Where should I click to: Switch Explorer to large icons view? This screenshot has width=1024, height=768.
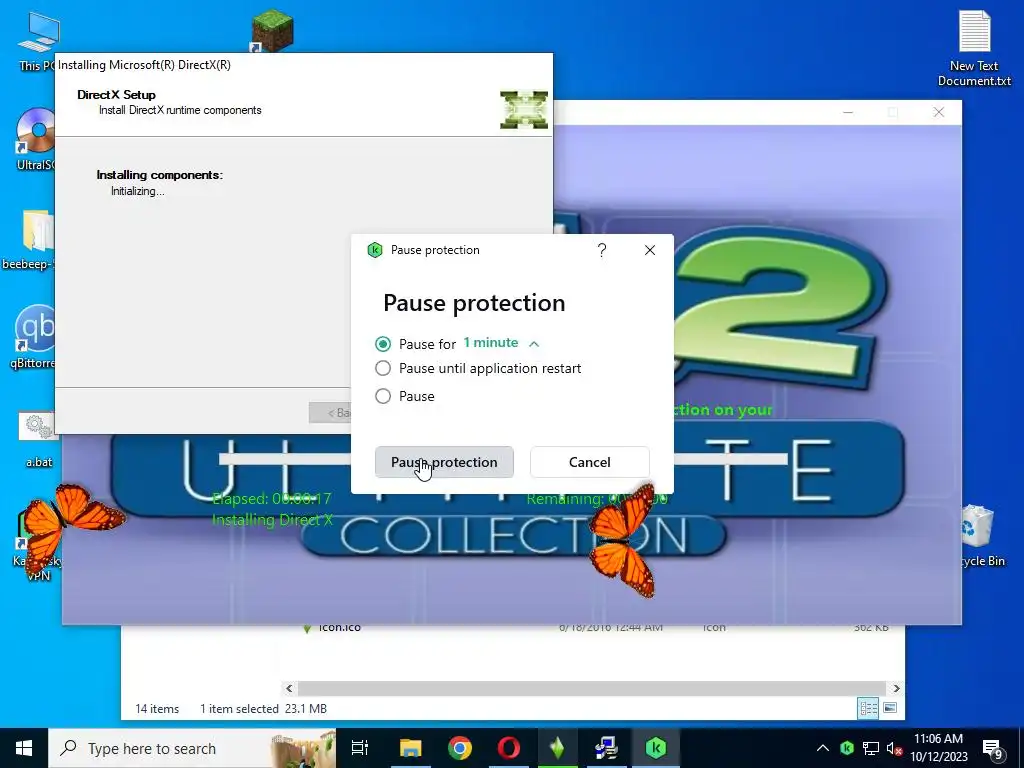pos(889,708)
